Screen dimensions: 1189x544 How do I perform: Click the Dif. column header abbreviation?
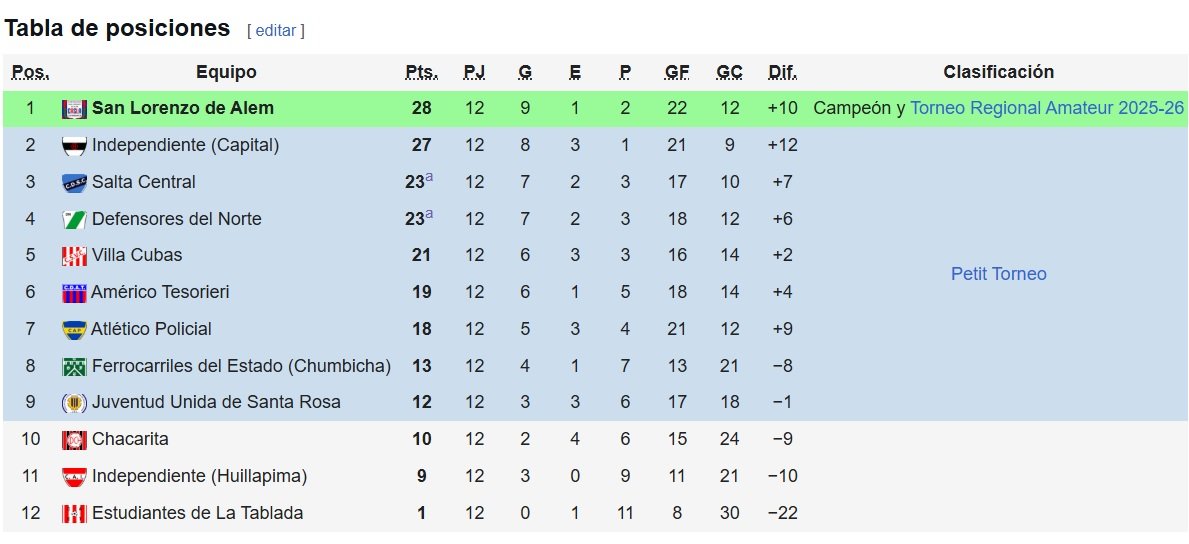click(x=783, y=72)
